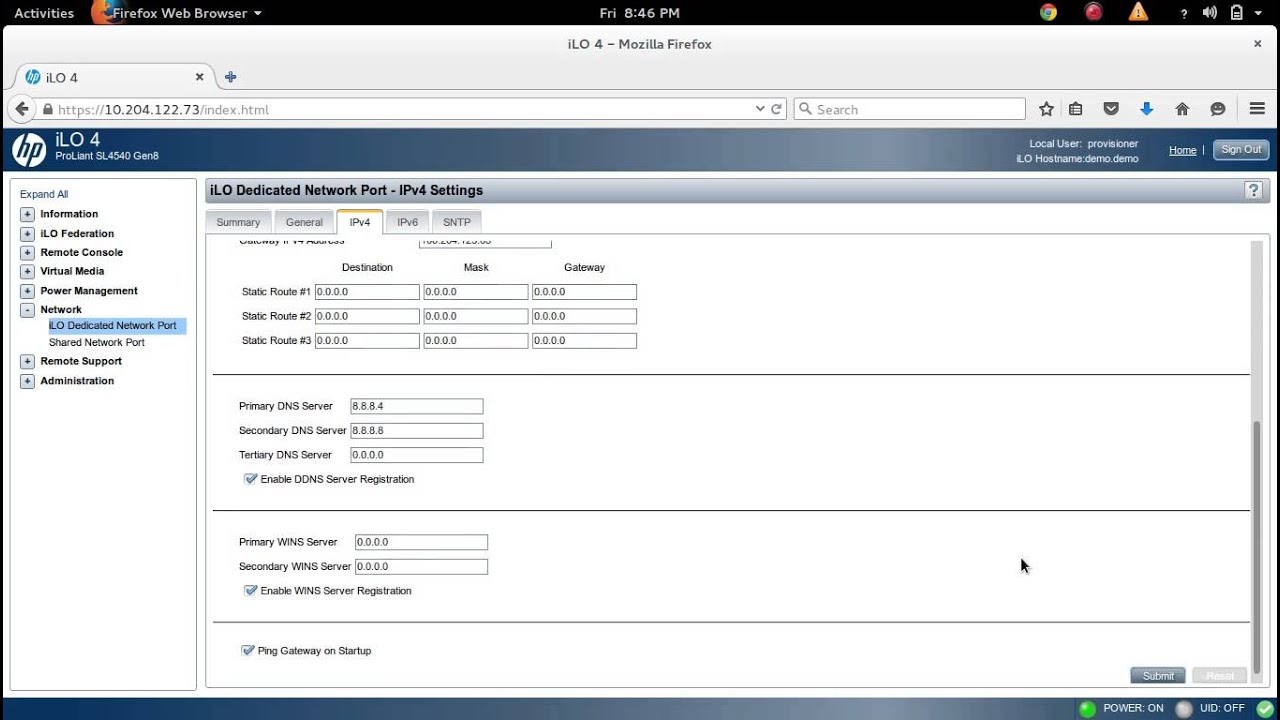Click the Secondary DNS Server field
The image size is (1280, 720).
click(417, 431)
